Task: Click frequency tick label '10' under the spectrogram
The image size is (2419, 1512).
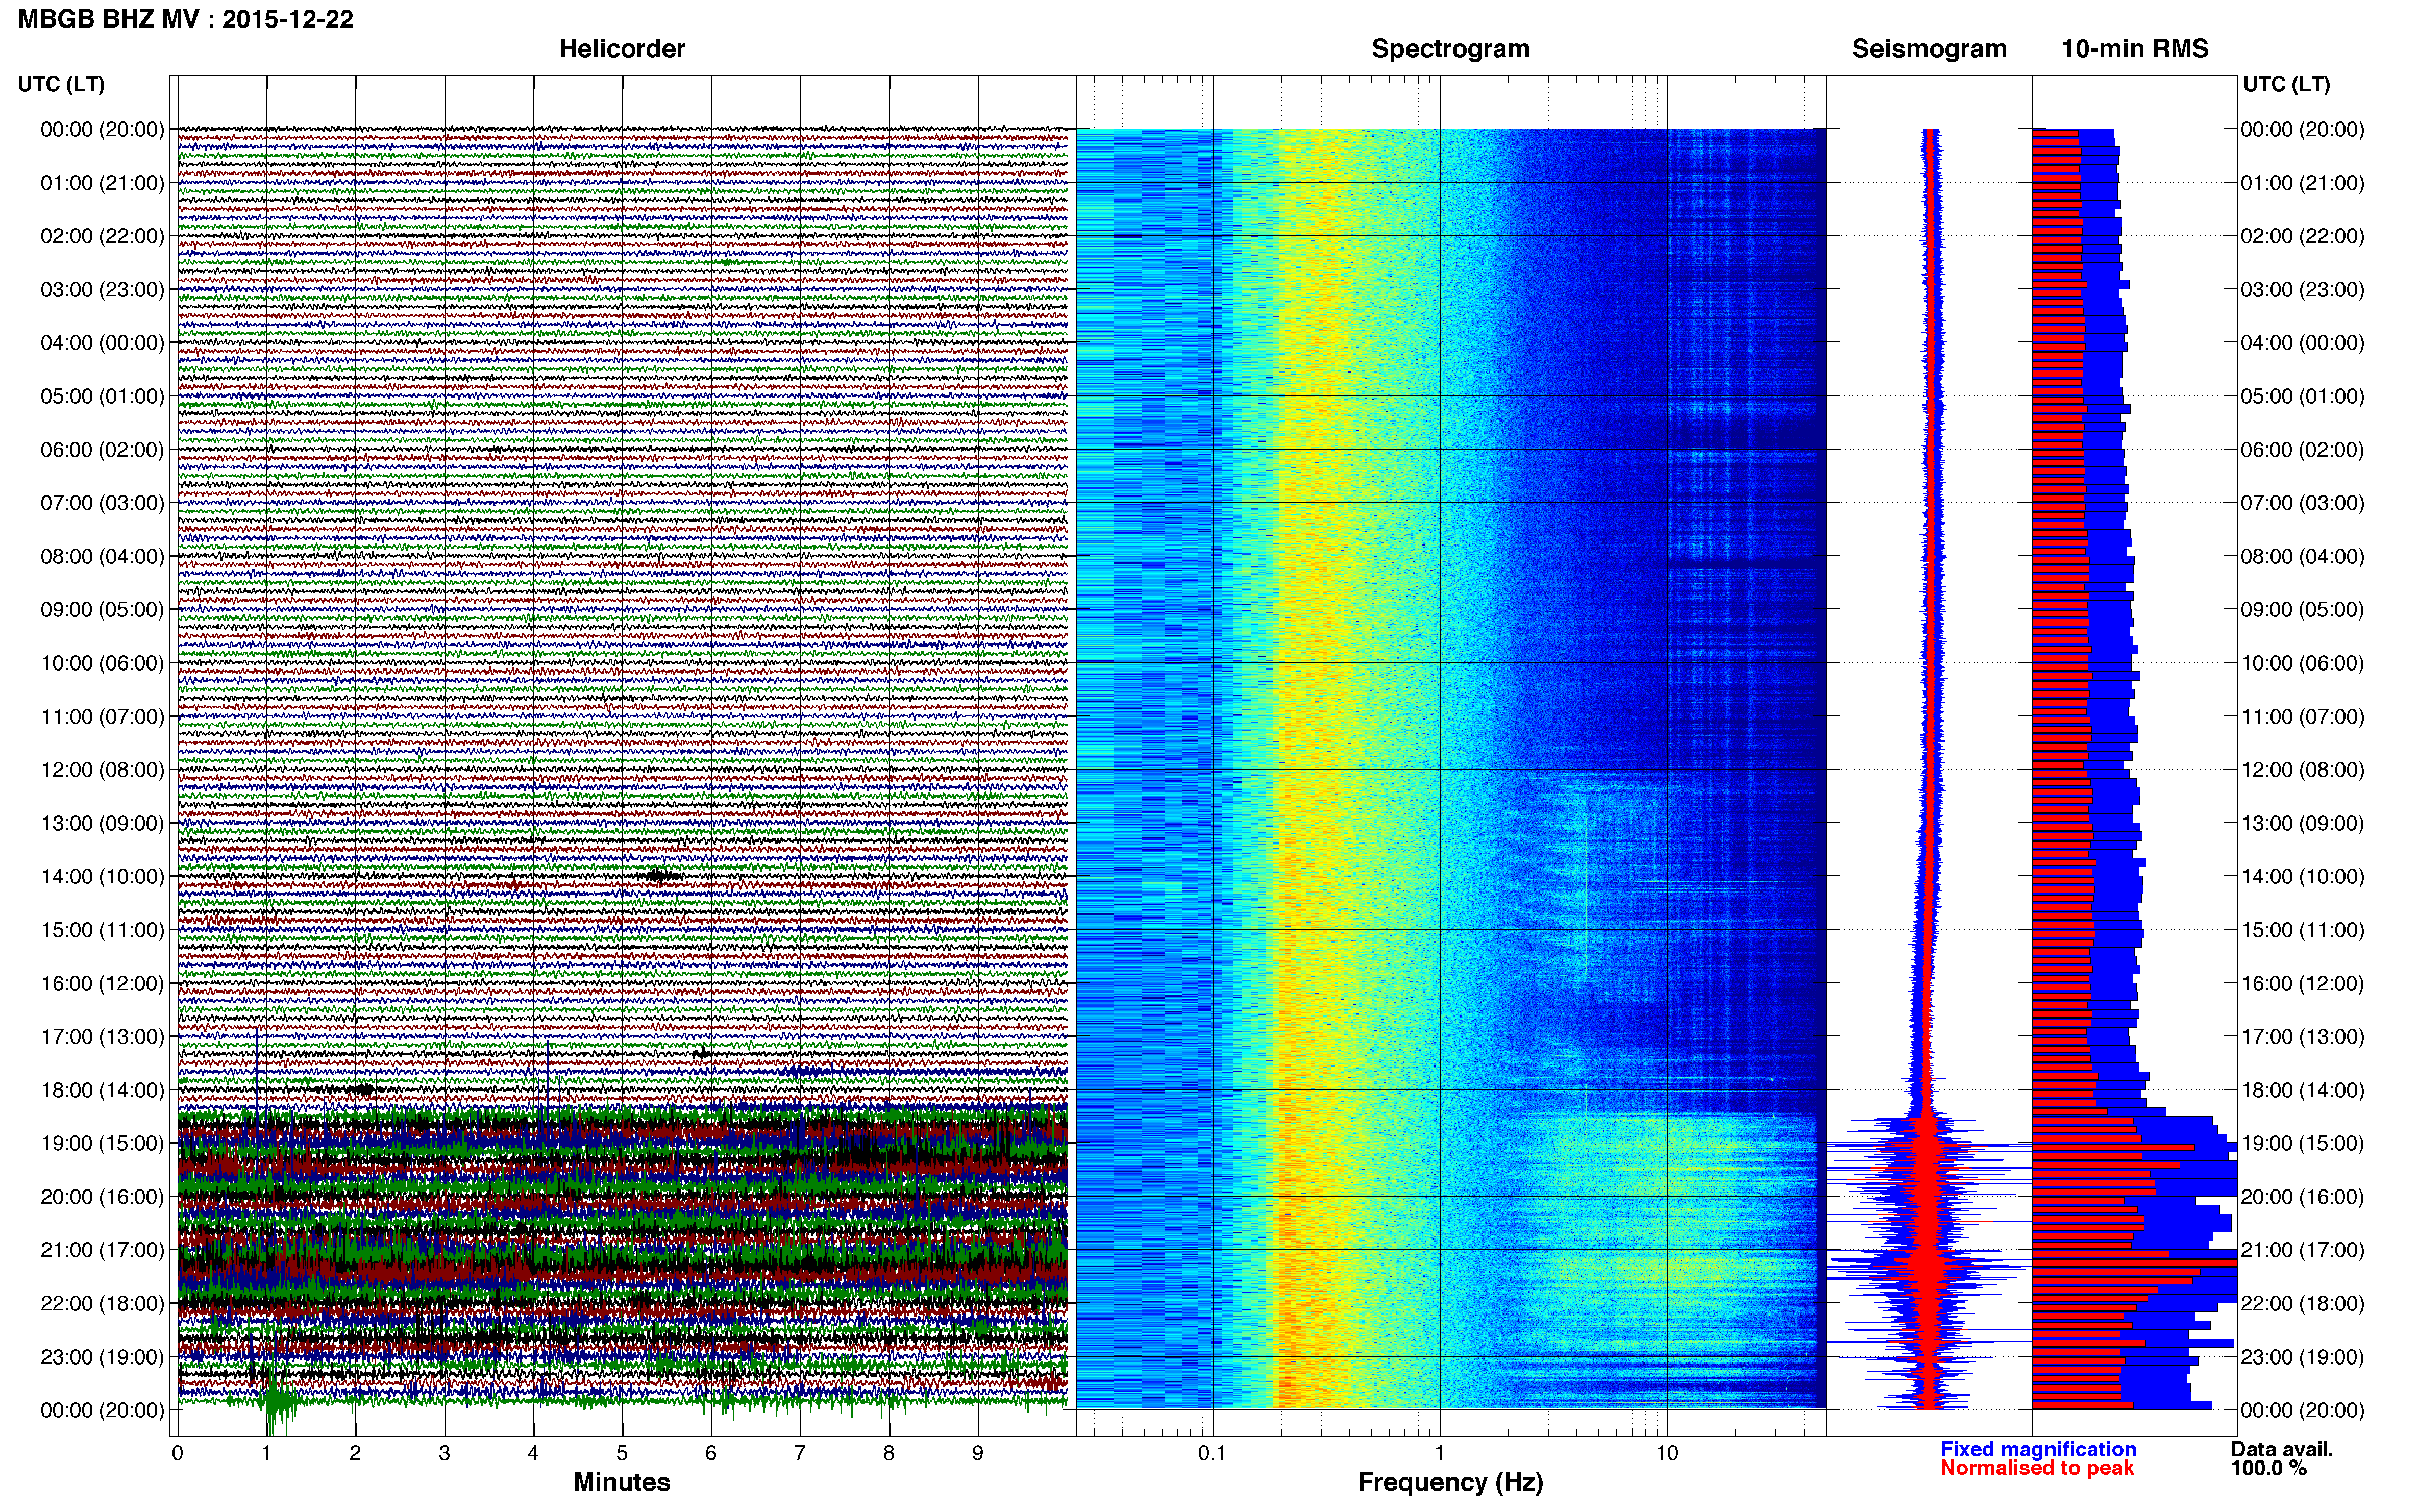Action: [1667, 1453]
